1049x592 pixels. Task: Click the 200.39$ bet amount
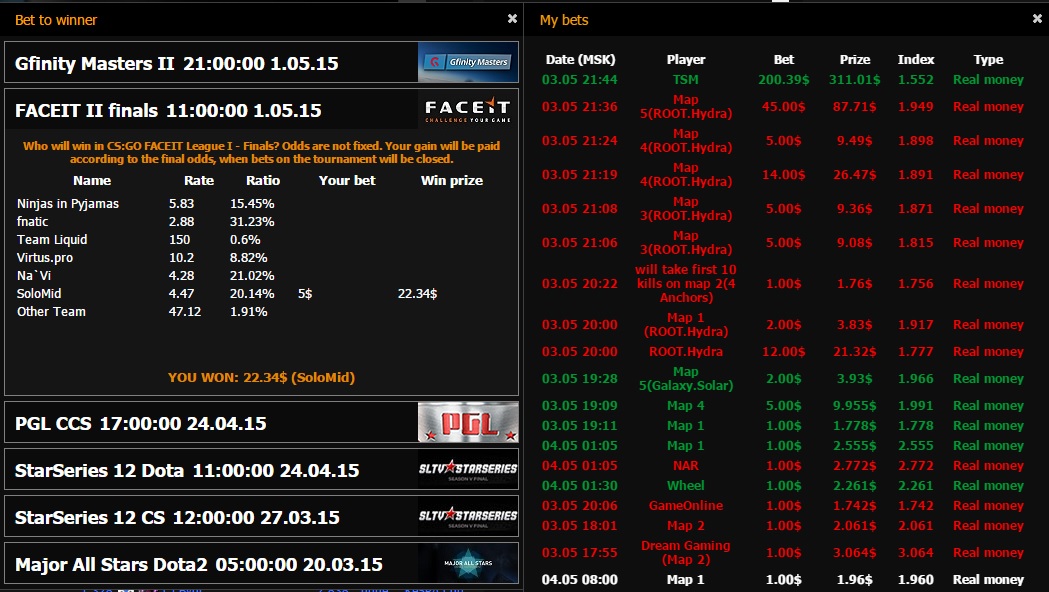tap(783, 80)
